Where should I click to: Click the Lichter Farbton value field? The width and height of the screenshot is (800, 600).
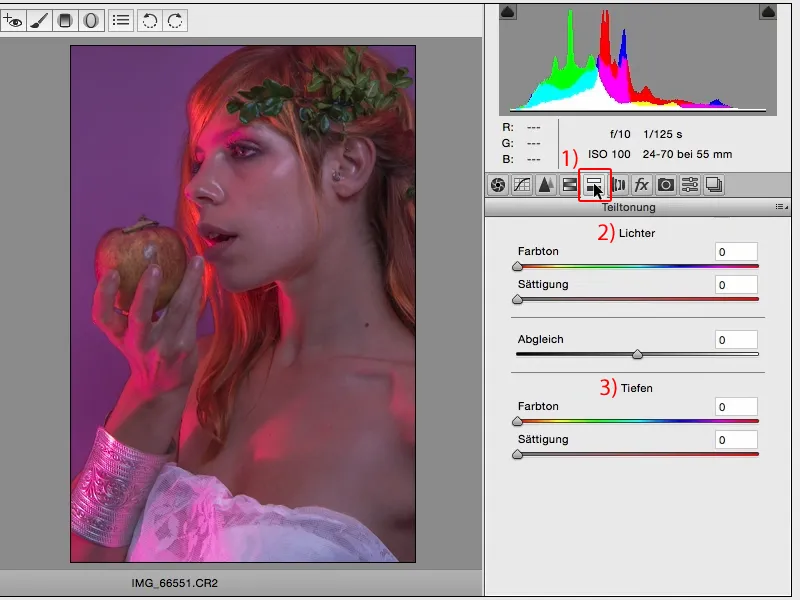click(x=736, y=252)
